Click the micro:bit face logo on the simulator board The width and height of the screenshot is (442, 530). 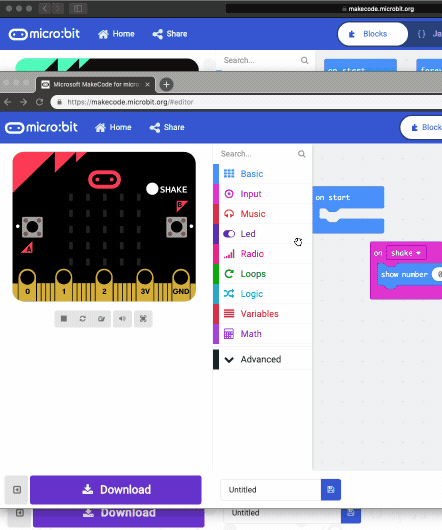(104, 179)
